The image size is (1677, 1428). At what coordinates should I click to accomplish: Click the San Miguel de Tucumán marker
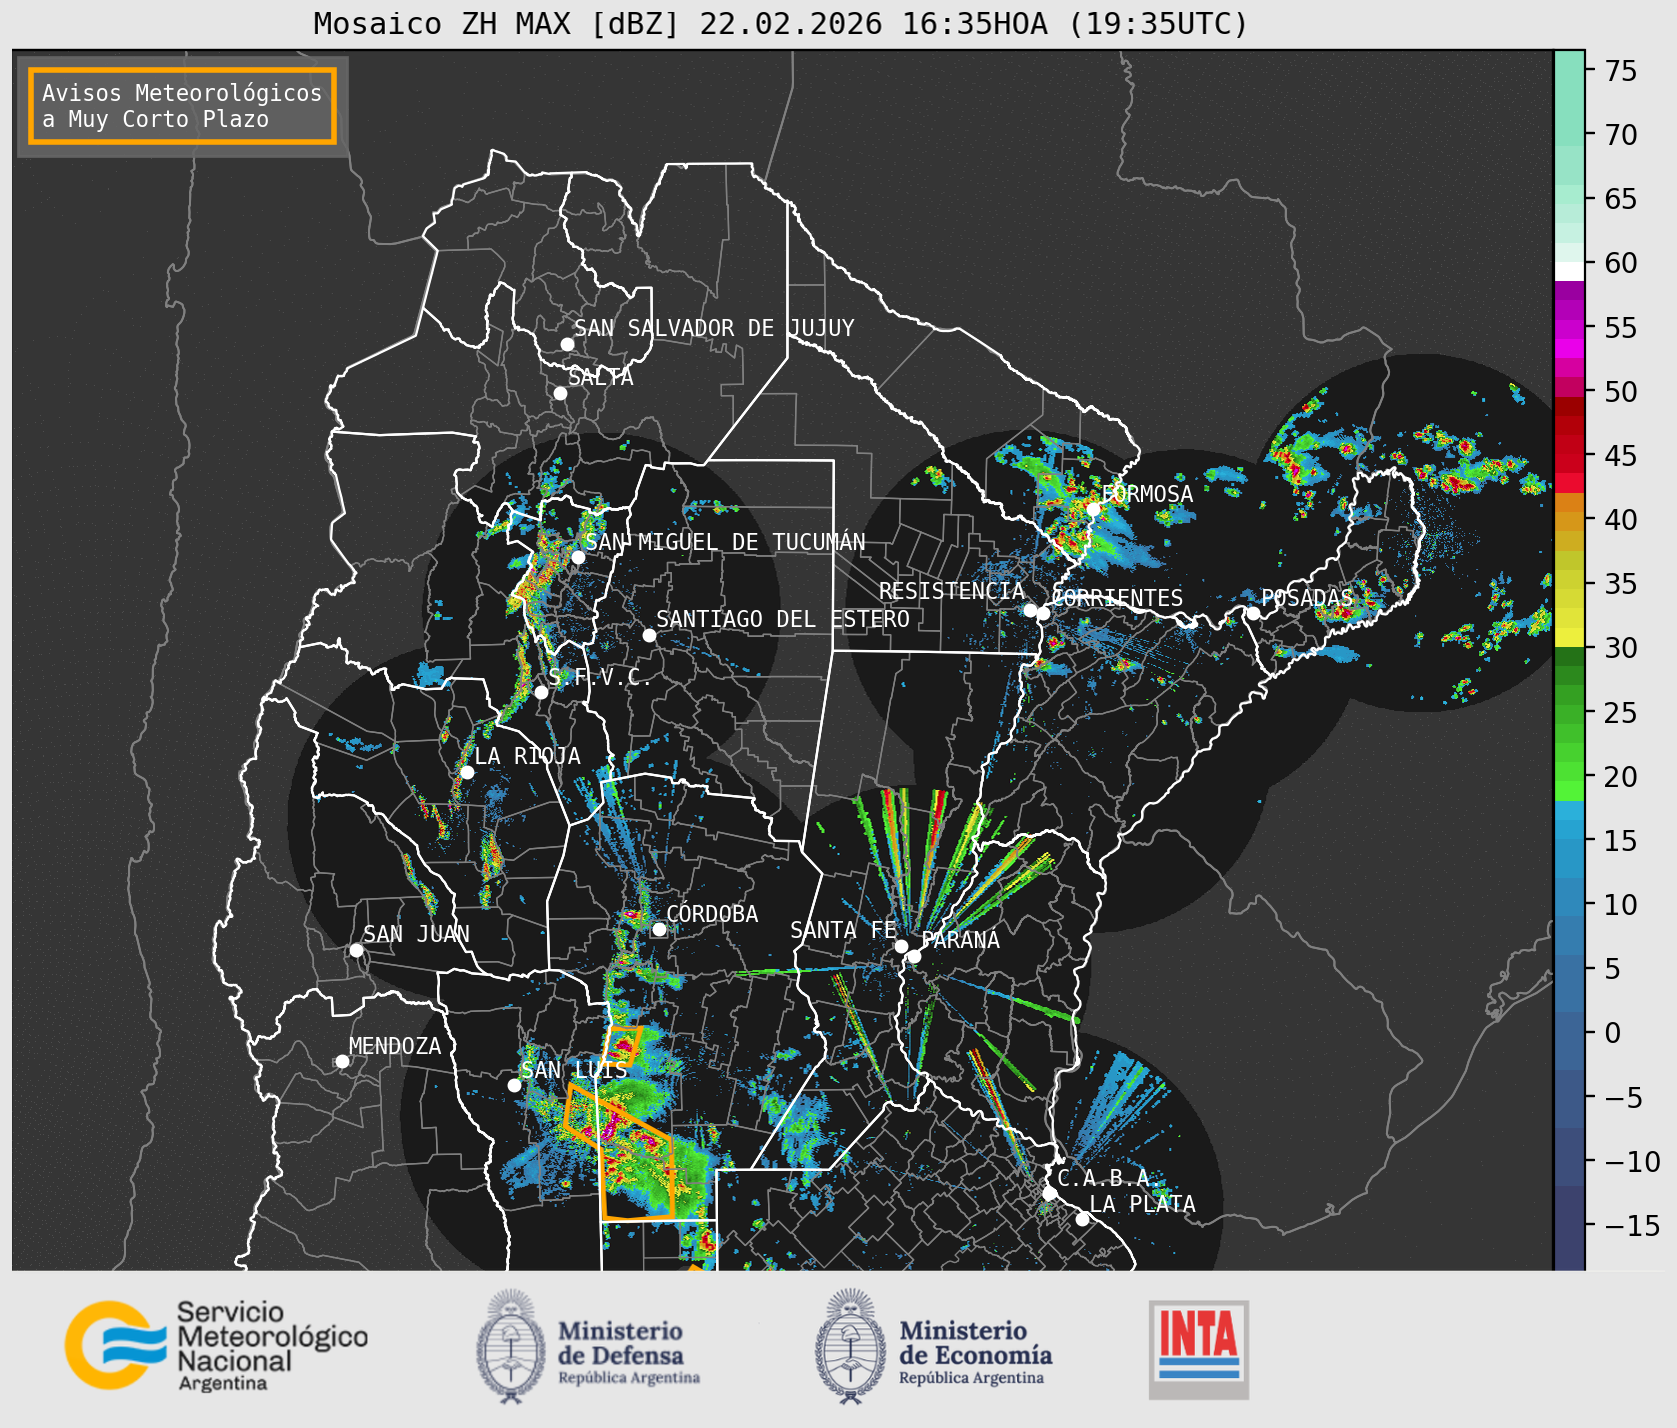(578, 557)
